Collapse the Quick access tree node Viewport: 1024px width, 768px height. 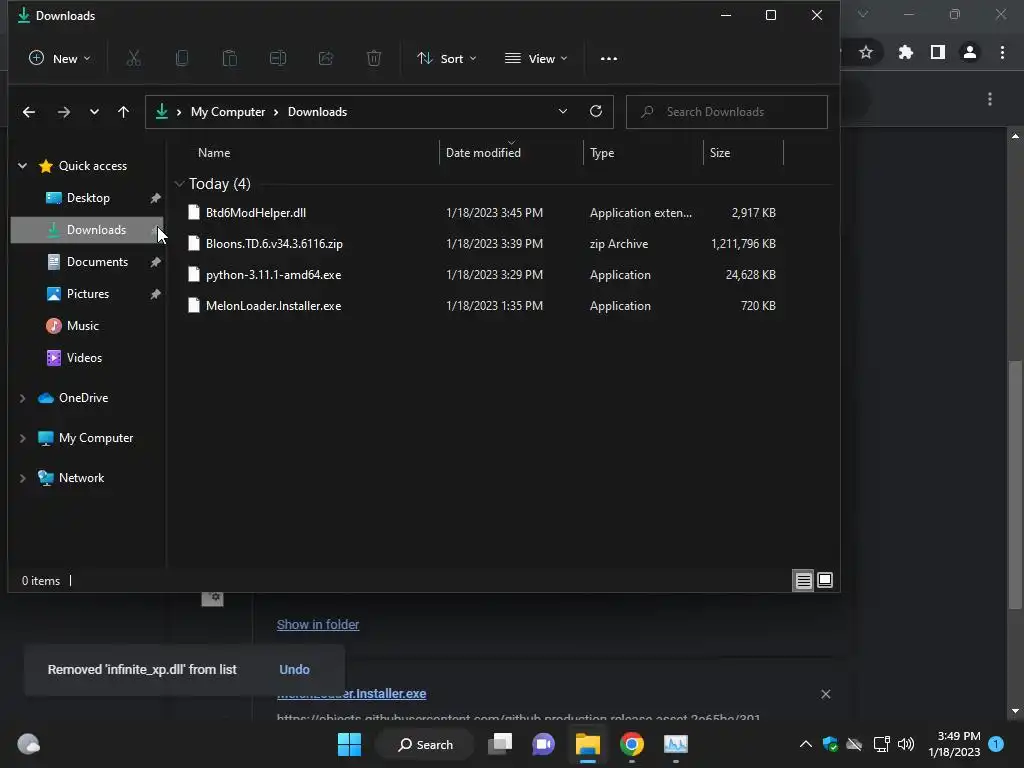click(x=23, y=166)
